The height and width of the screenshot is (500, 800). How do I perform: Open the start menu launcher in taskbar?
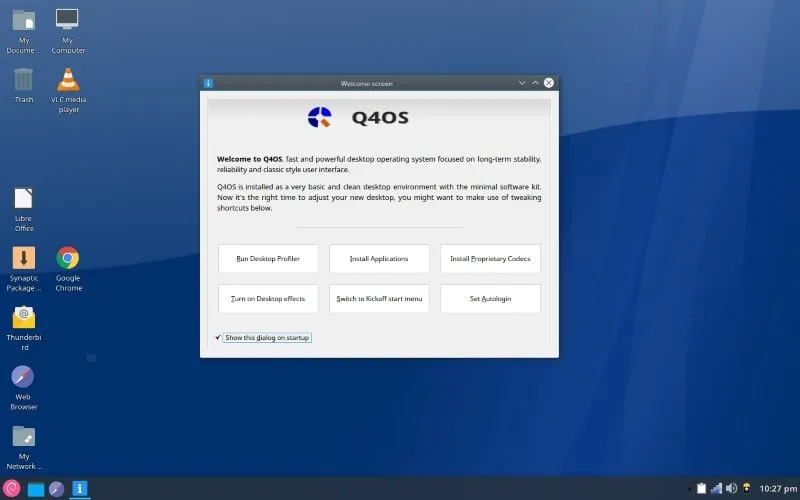tap(12, 488)
